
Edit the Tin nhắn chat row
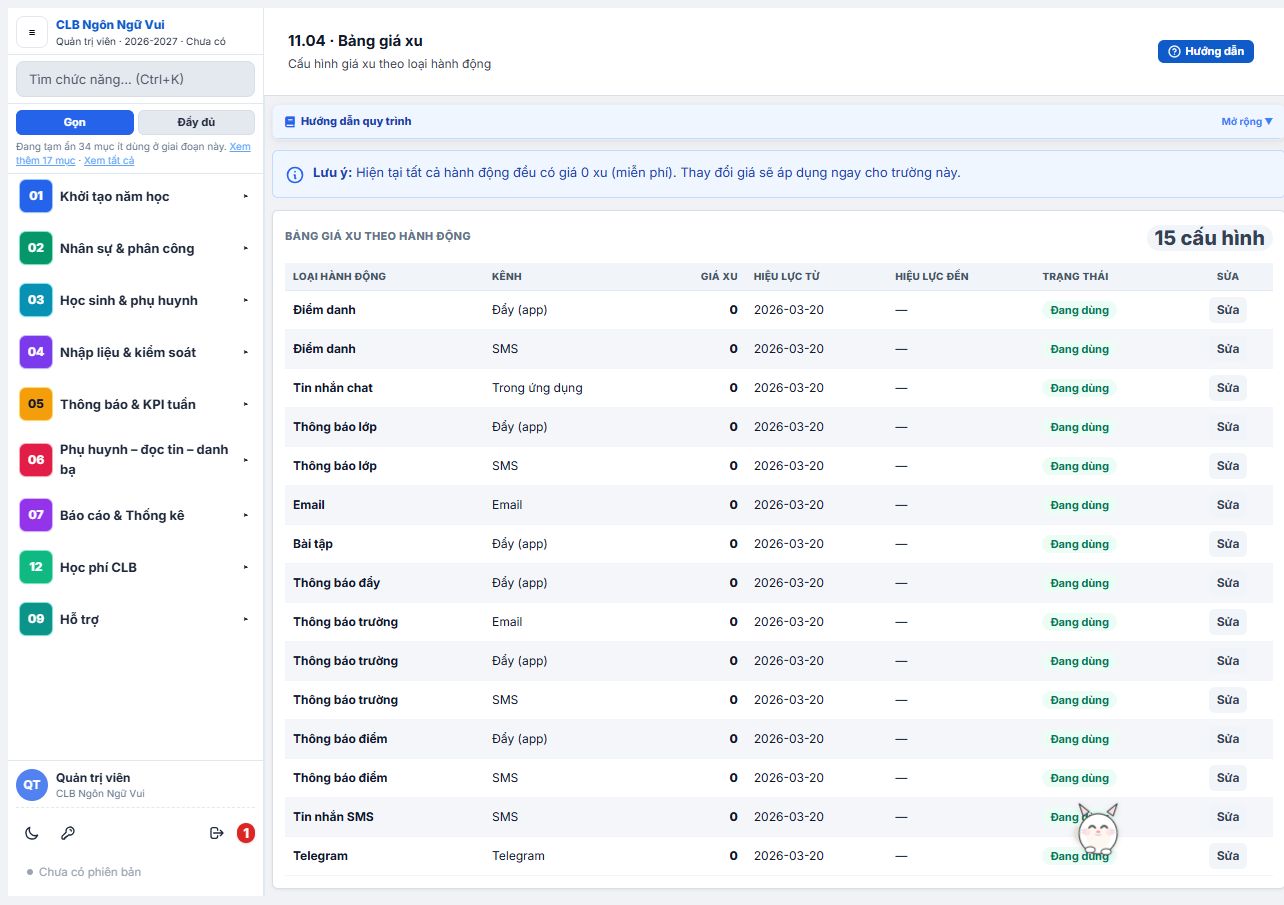(1227, 388)
